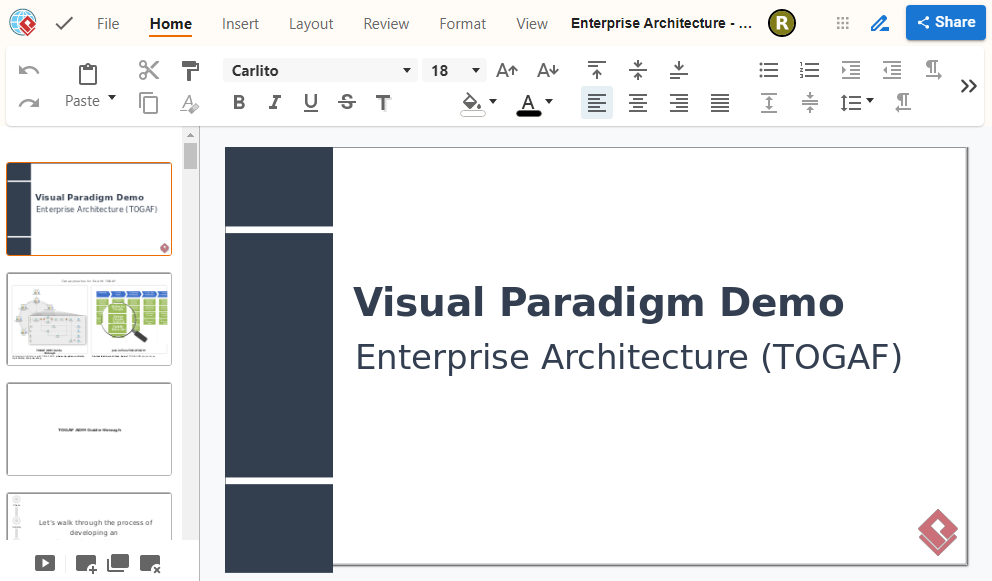The width and height of the screenshot is (992, 581).
Task: Decrease the paragraph indent
Action: [892, 70]
